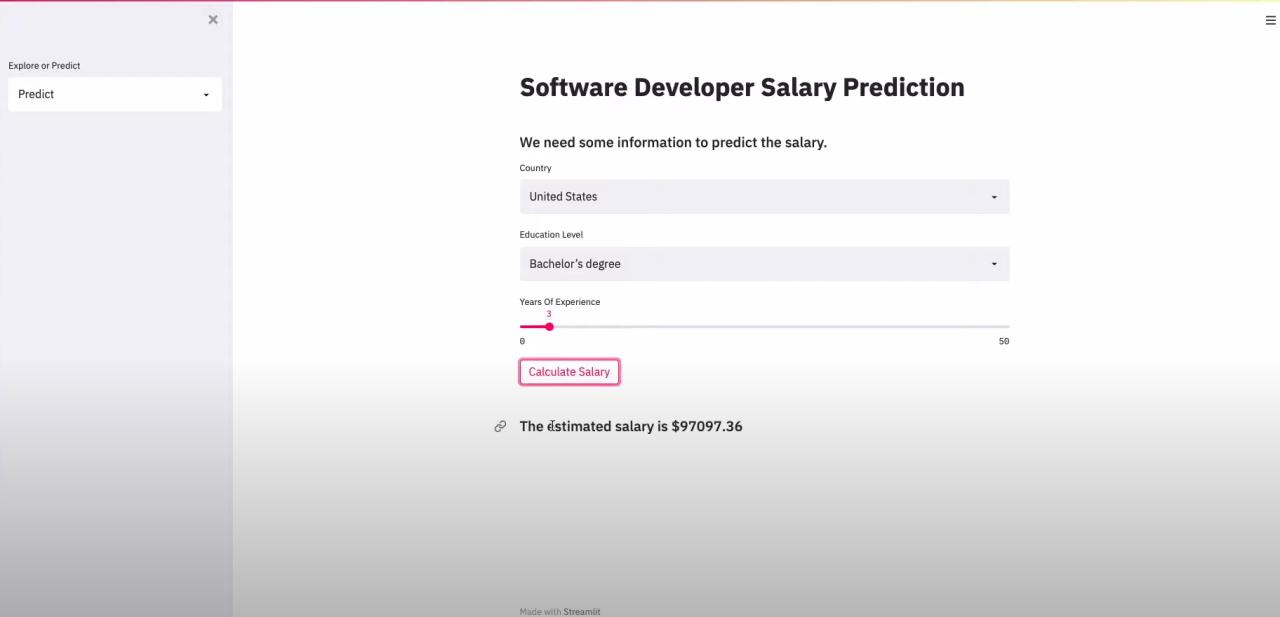This screenshot has height=617, width=1280.
Task: Click the anchor link icon beside estimated salary
Action: [500, 426]
